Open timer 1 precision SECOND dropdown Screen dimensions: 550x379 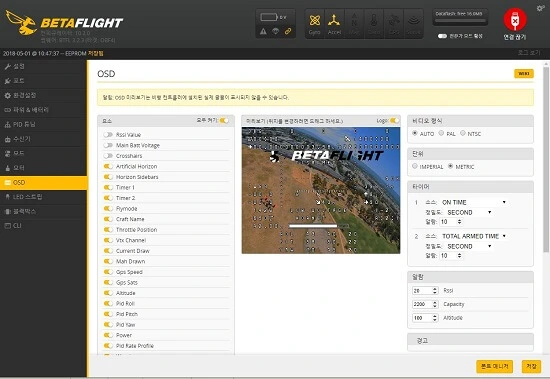[469, 212]
